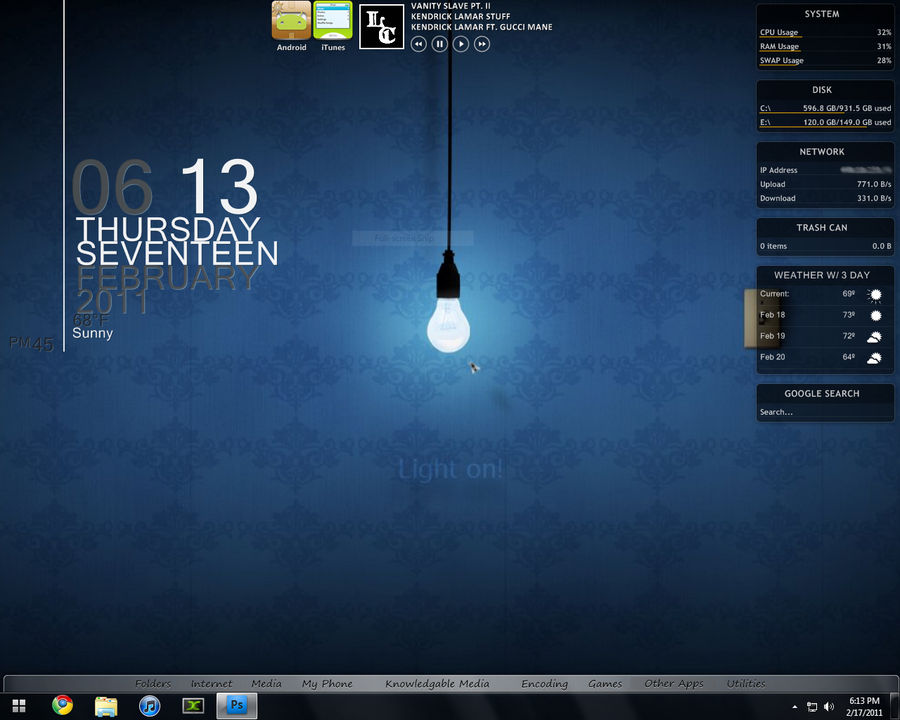Viewport: 900px width, 720px height.
Task: Open the Other Apps dock menu
Action: [x=674, y=683]
